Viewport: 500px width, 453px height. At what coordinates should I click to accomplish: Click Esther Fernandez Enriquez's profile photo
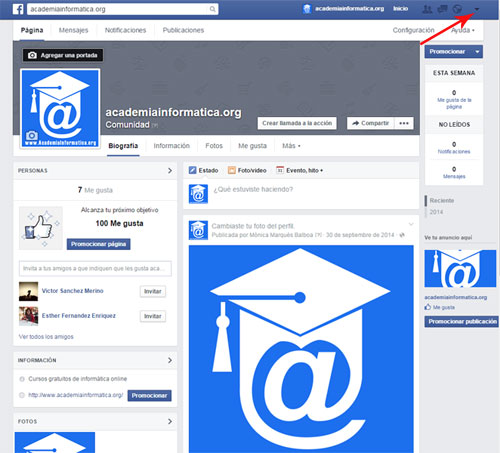[28, 316]
